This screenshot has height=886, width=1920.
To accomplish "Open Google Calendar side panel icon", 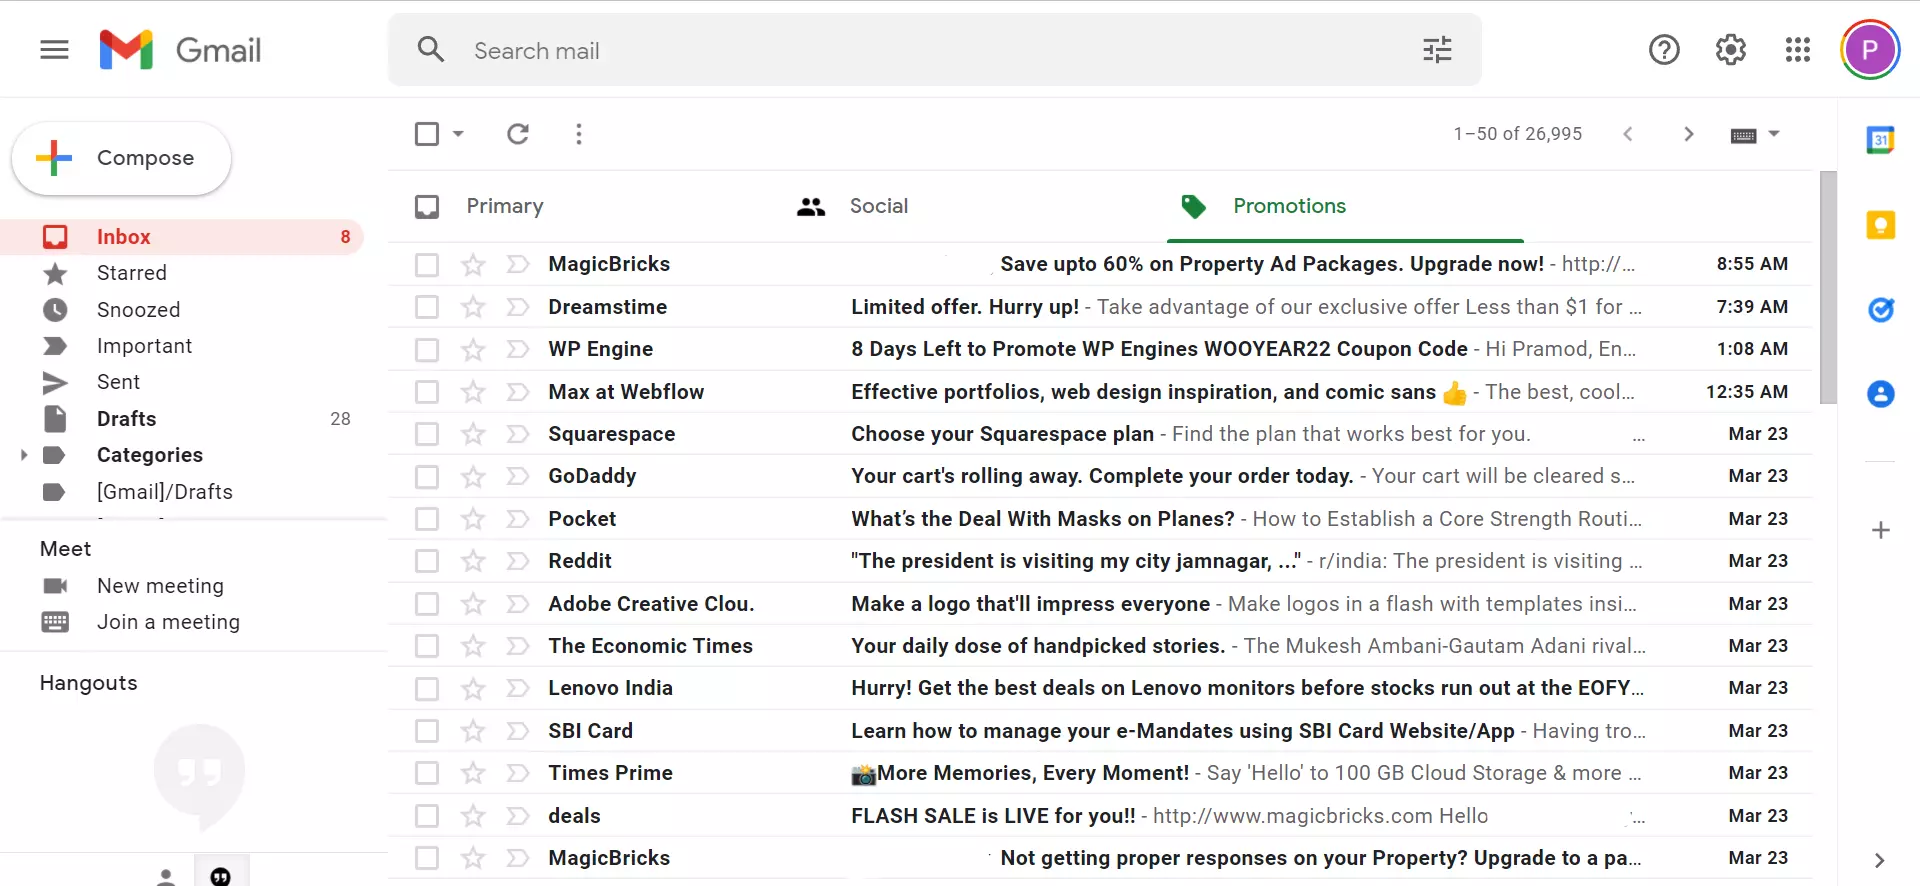I will pyautogui.click(x=1881, y=140).
